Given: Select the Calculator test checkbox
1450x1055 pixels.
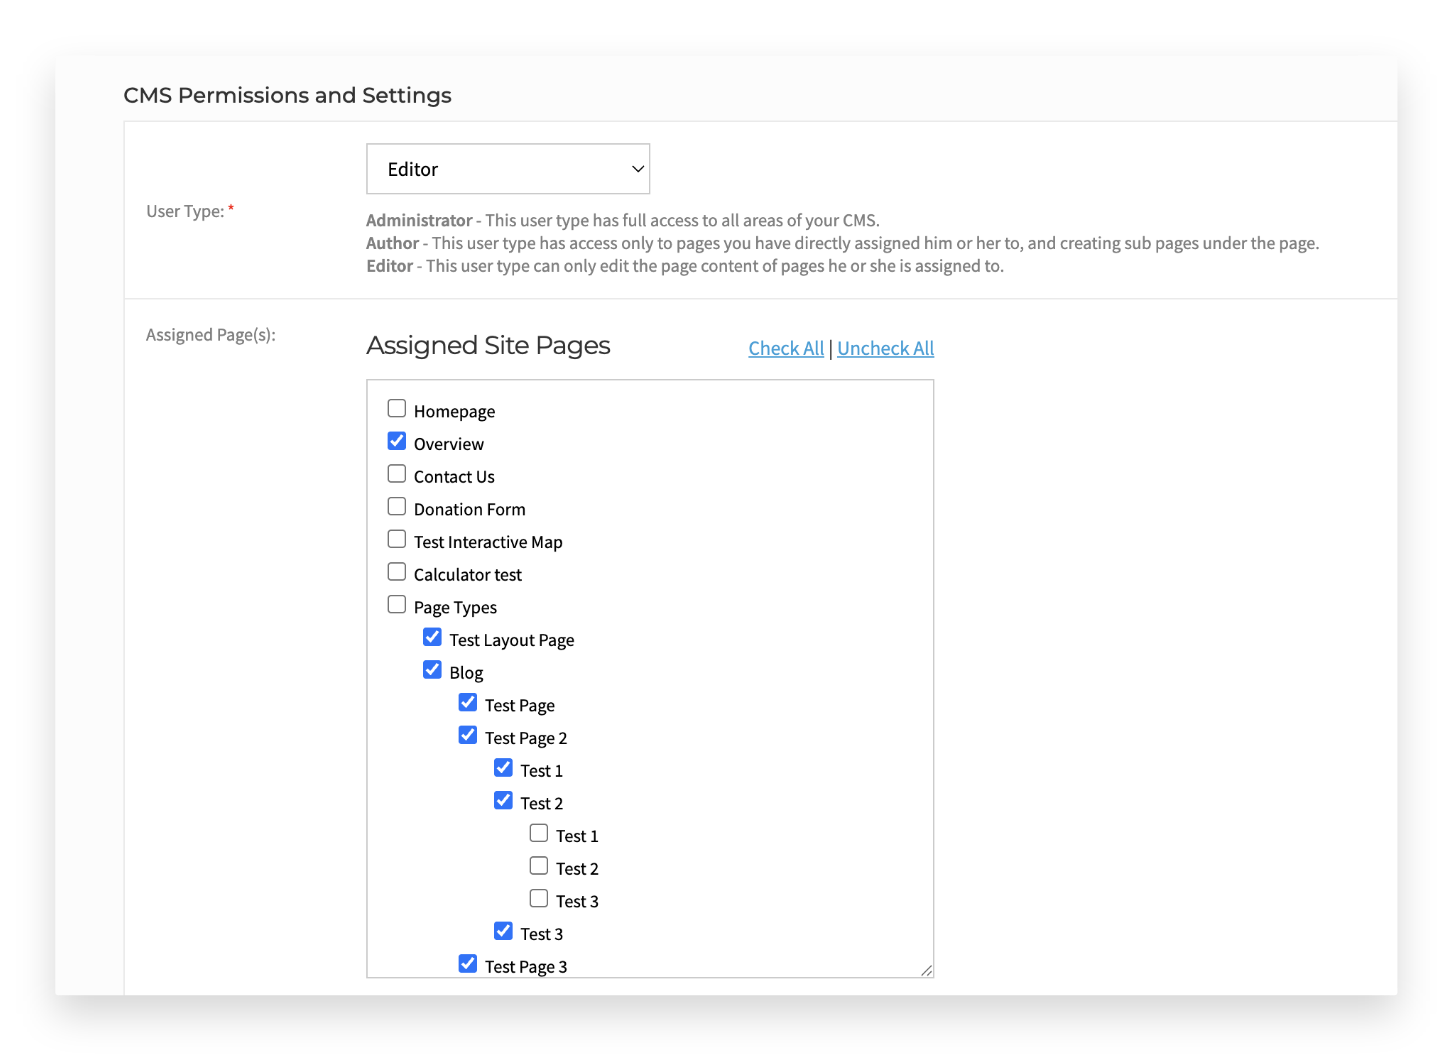Looking at the screenshot, I should (x=397, y=571).
